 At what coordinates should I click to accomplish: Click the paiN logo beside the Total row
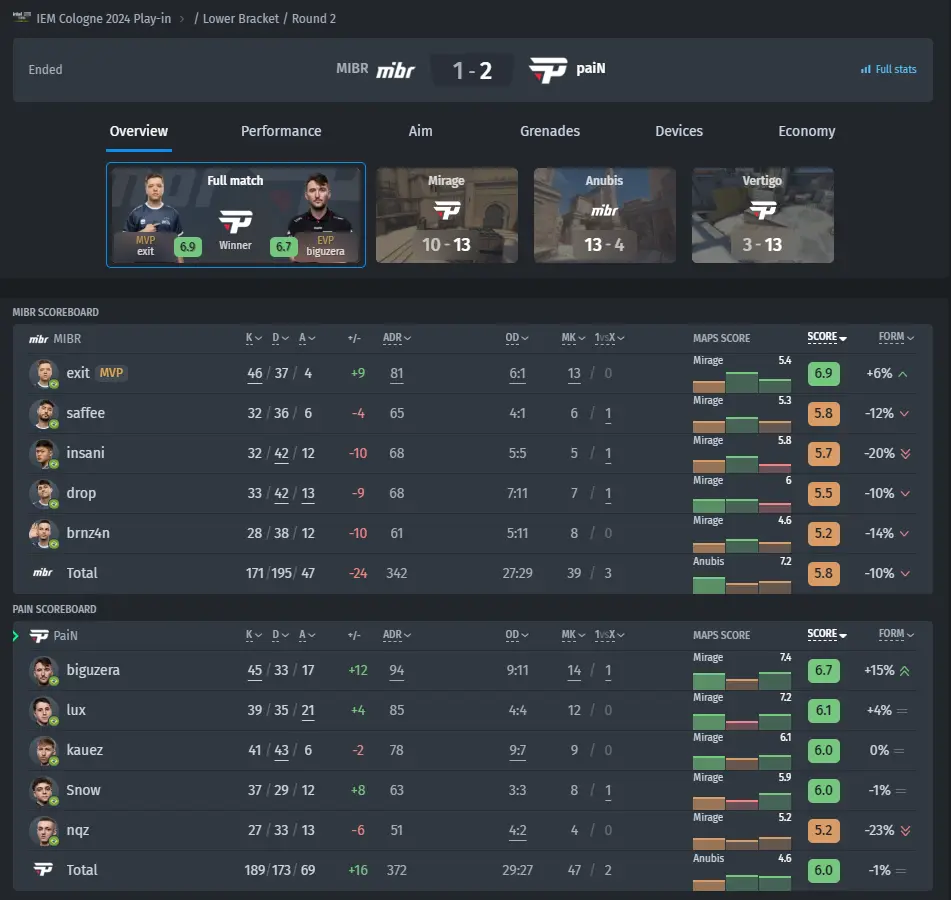(42, 869)
